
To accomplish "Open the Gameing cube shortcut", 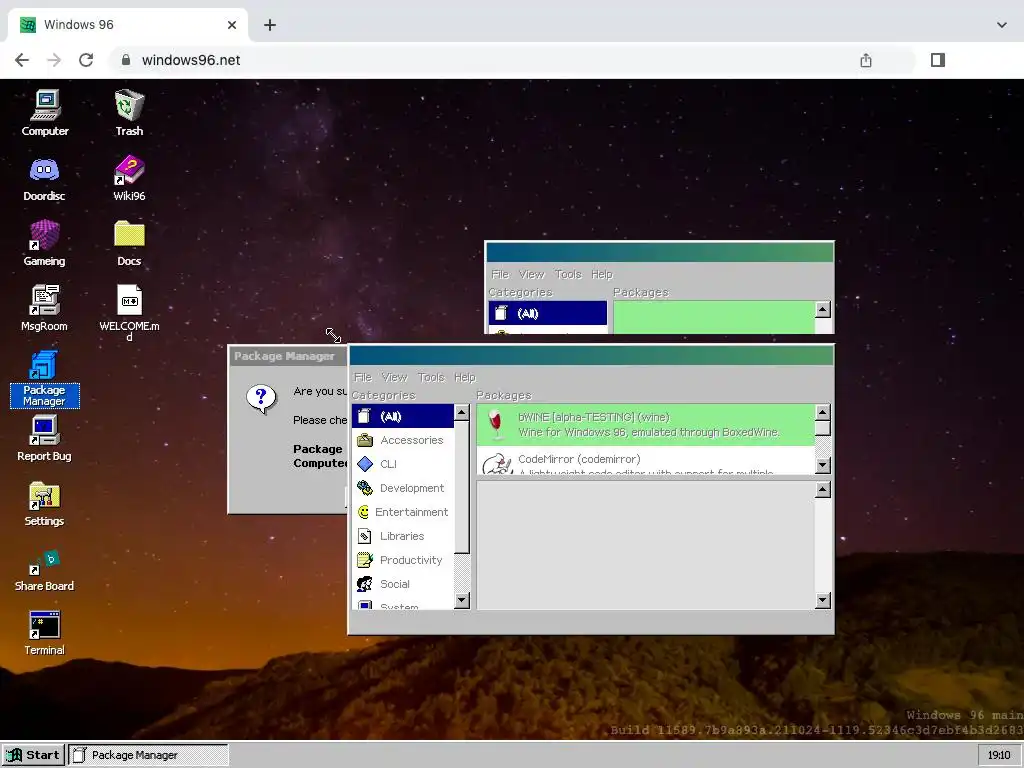I will pos(44,243).
